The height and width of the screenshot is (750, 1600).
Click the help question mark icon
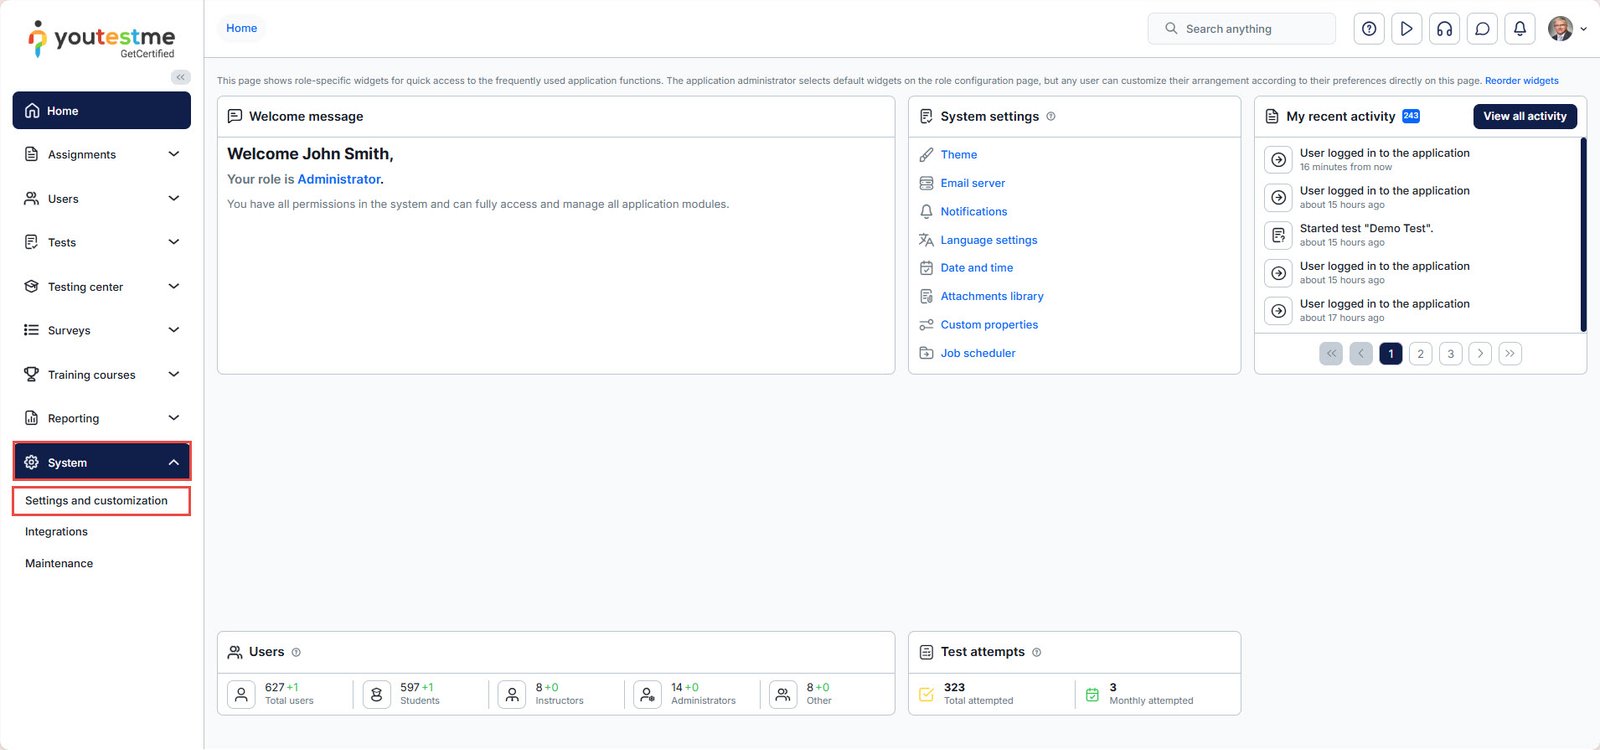(x=1369, y=29)
